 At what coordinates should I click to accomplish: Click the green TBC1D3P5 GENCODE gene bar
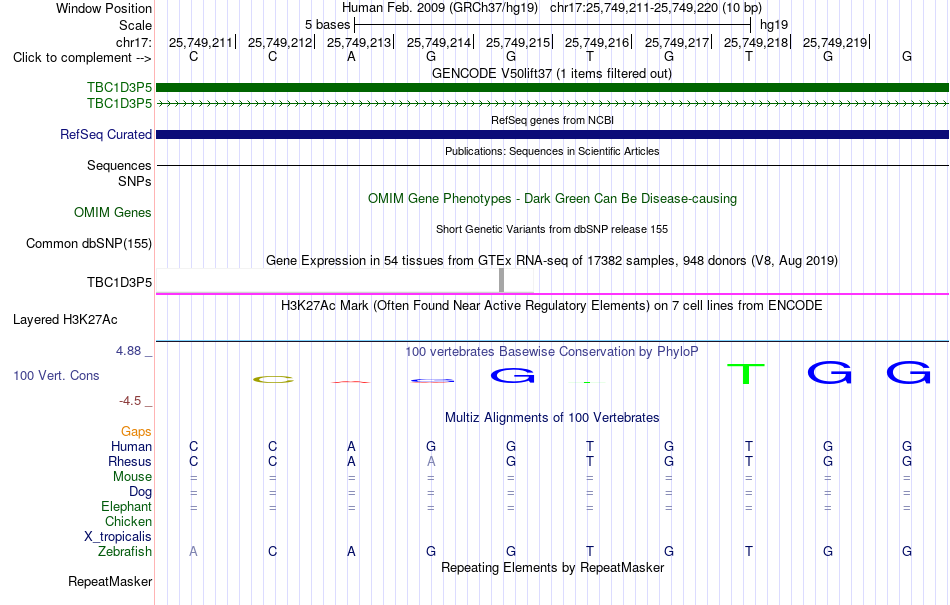[x=552, y=88]
